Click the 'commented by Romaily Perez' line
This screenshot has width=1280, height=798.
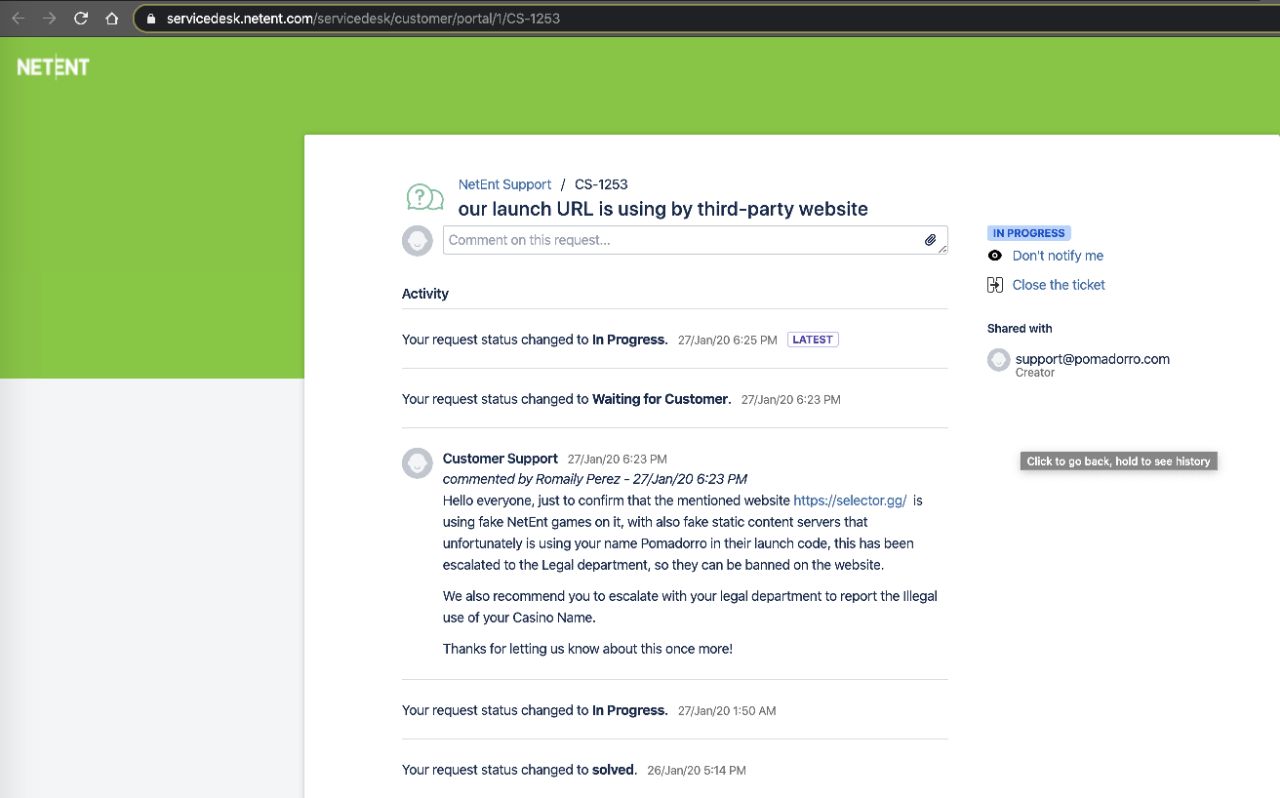click(x=595, y=479)
